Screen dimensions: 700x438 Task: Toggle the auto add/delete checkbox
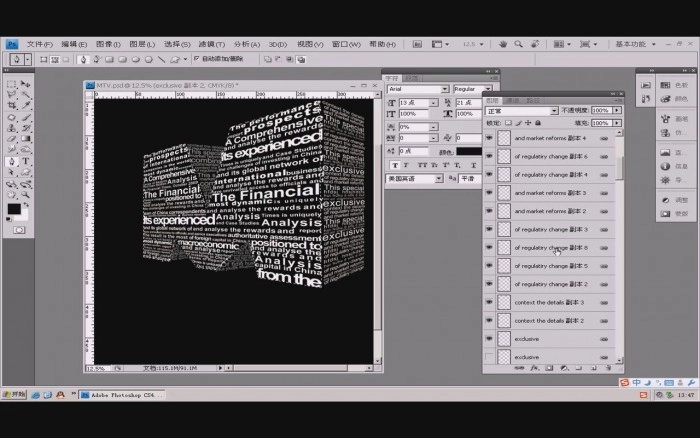(x=197, y=59)
